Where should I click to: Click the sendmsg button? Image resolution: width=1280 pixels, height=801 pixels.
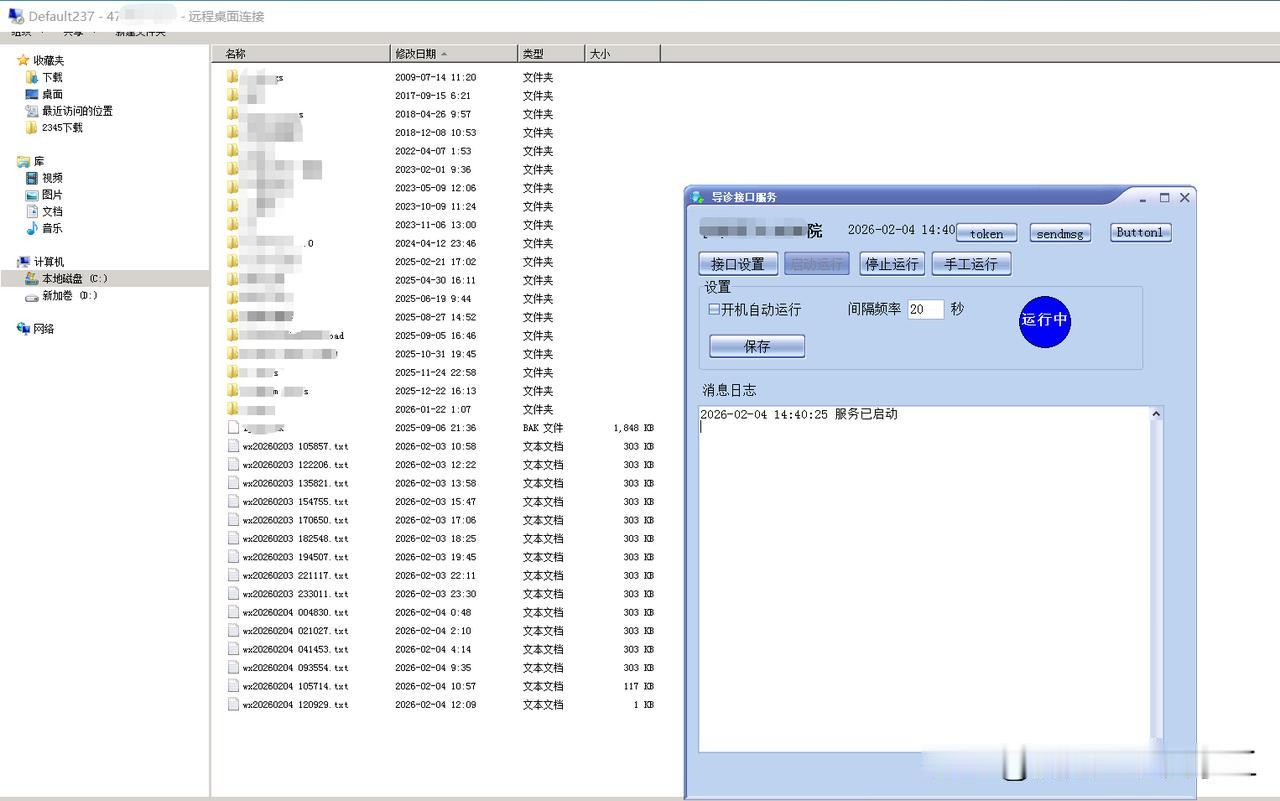1059,233
